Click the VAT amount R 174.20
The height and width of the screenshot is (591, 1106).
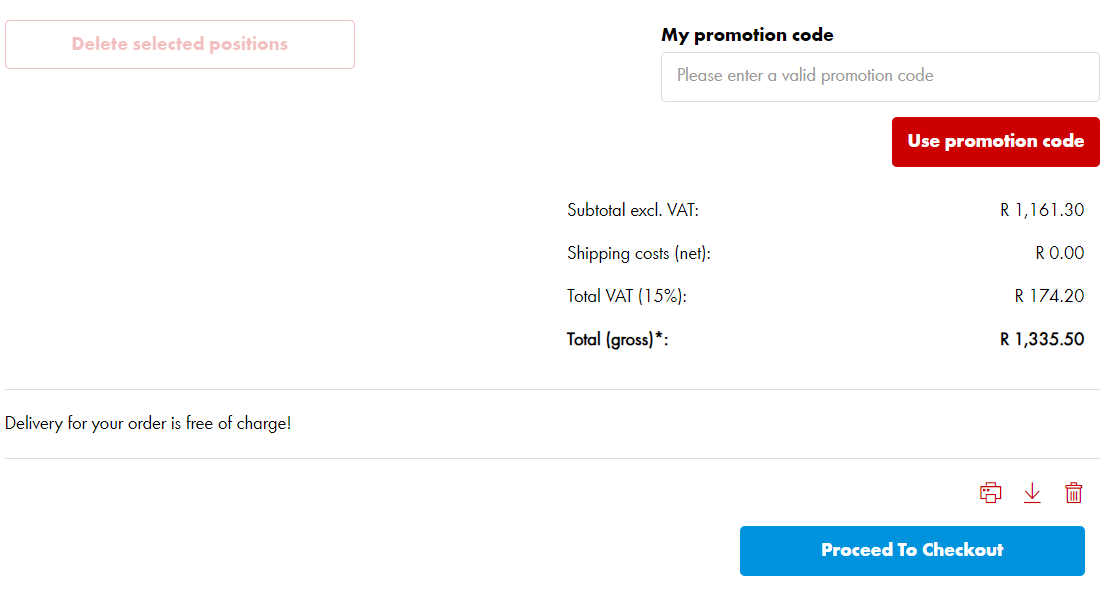pos(1049,297)
